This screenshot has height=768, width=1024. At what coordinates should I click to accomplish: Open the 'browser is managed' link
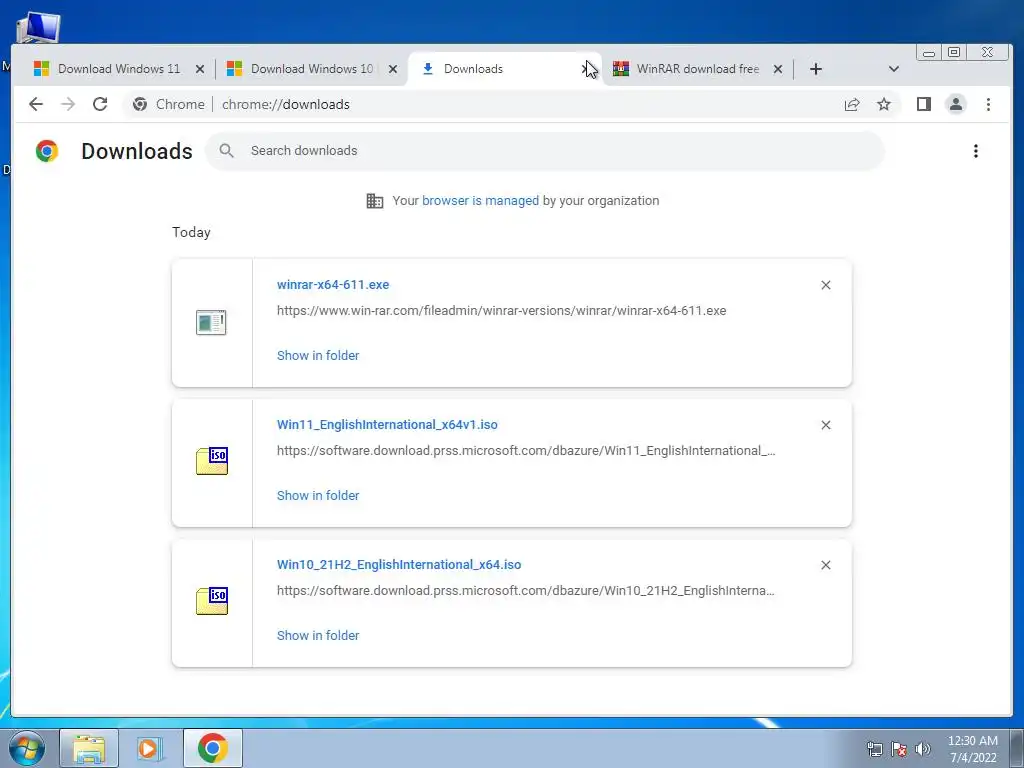click(481, 200)
